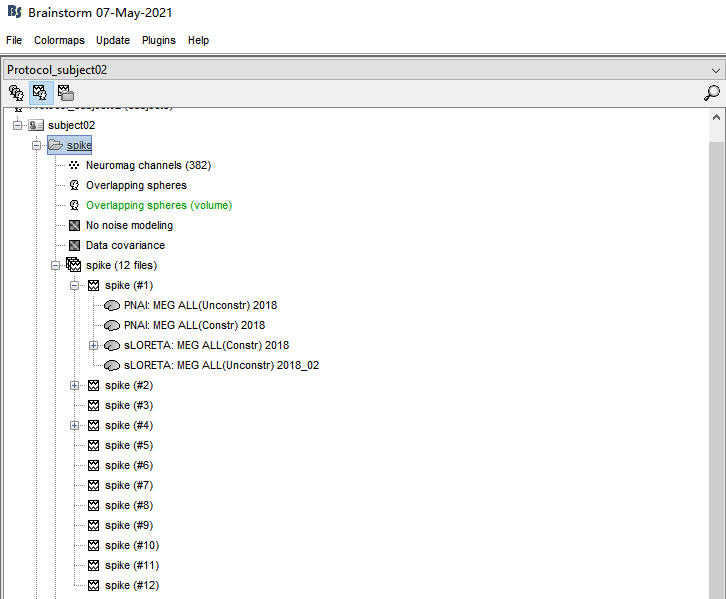Screen dimensions: 726x599
Task: Switch to anatomy view toolbar icon
Action: (x=16, y=93)
